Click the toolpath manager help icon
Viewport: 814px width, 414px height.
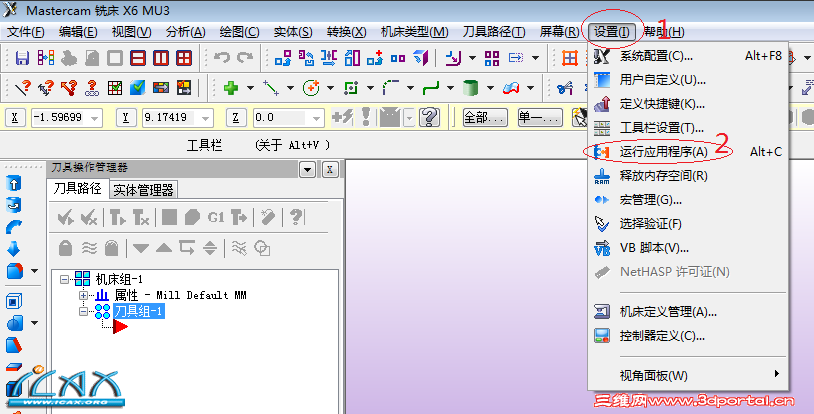click(296, 217)
